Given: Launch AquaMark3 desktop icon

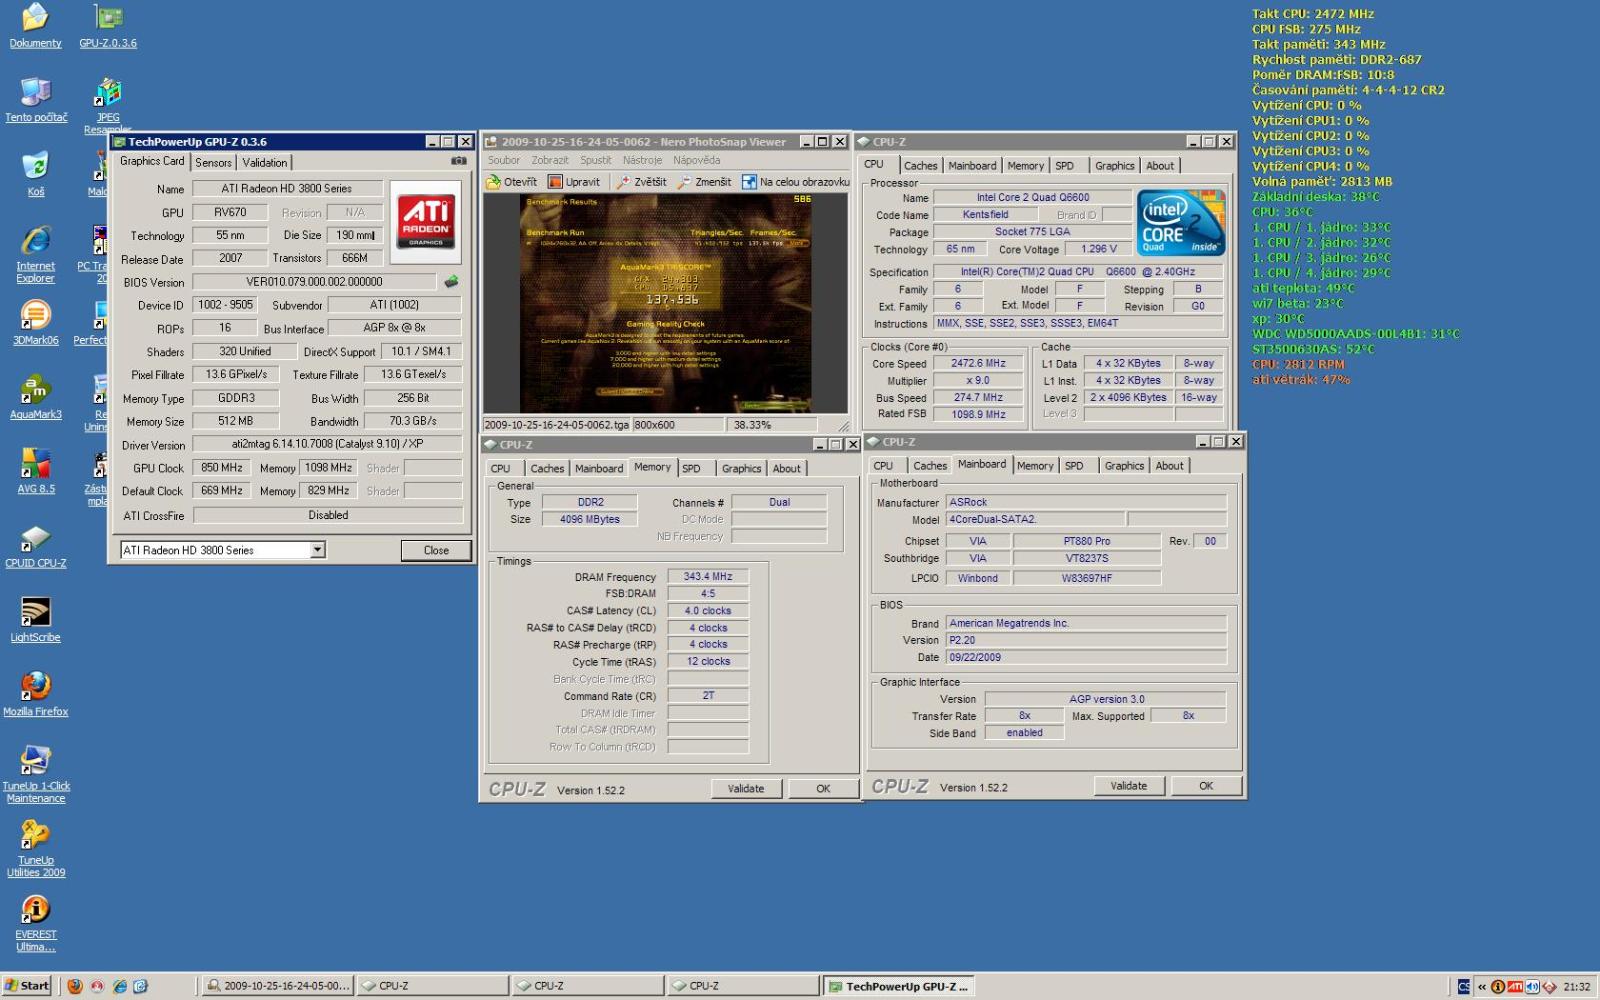Looking at the screenshot, I should tap(36, 396).
